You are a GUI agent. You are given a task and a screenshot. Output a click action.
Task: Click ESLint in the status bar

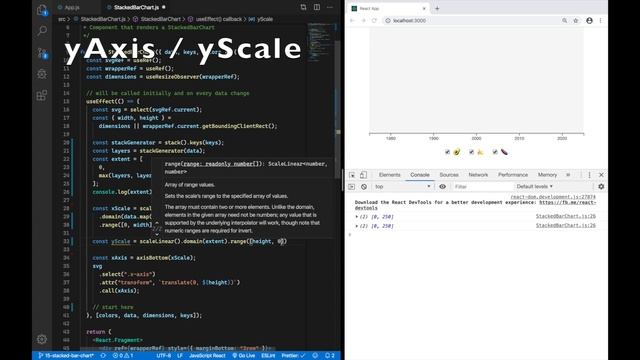(268, 356)
